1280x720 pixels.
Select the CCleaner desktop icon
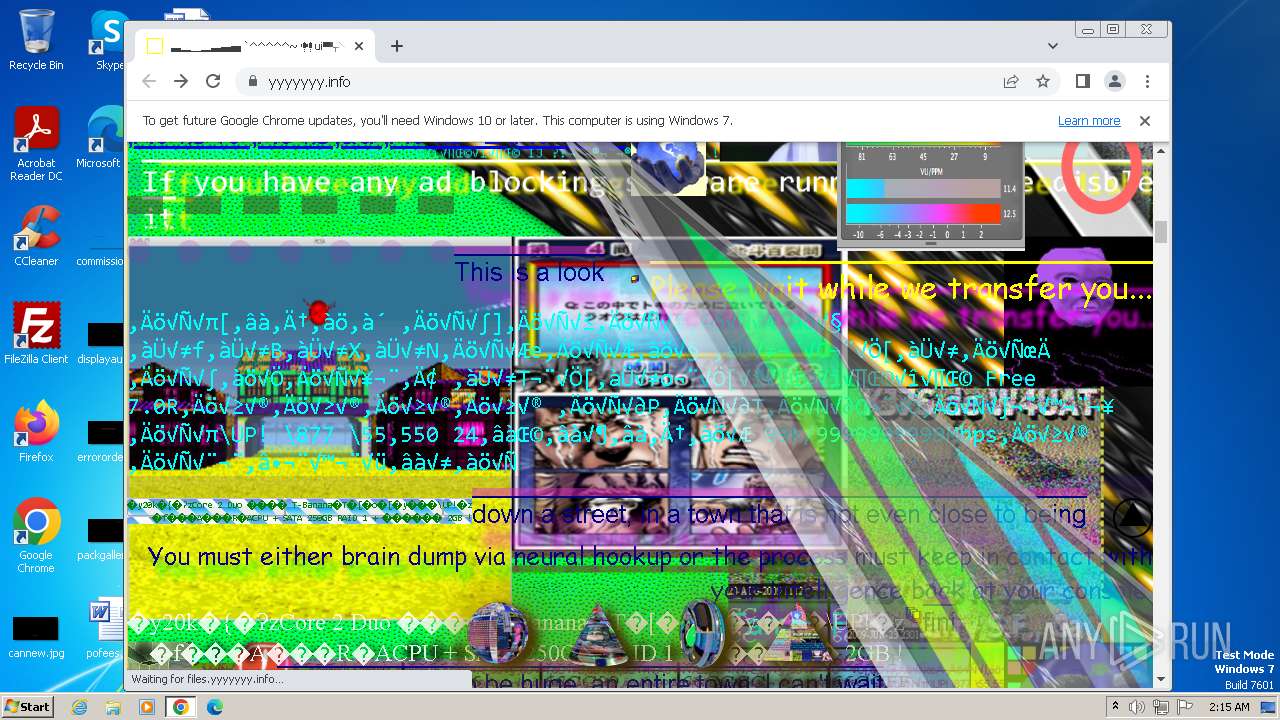click(36, 235)
